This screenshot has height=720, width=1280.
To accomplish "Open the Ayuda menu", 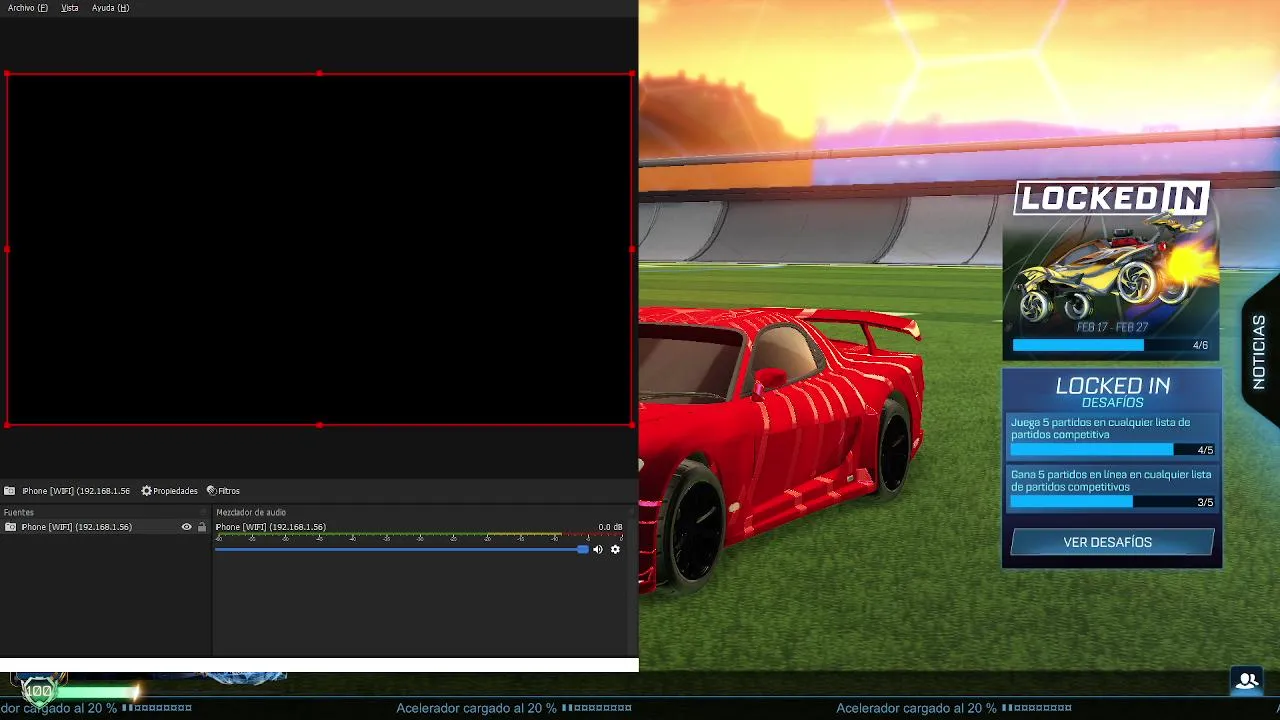I will tap(110, 8).
